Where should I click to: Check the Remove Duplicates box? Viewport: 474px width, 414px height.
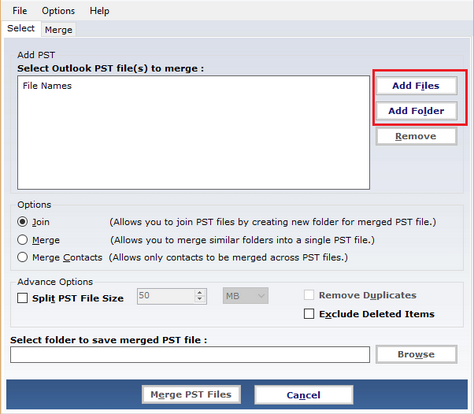[309, 295]
